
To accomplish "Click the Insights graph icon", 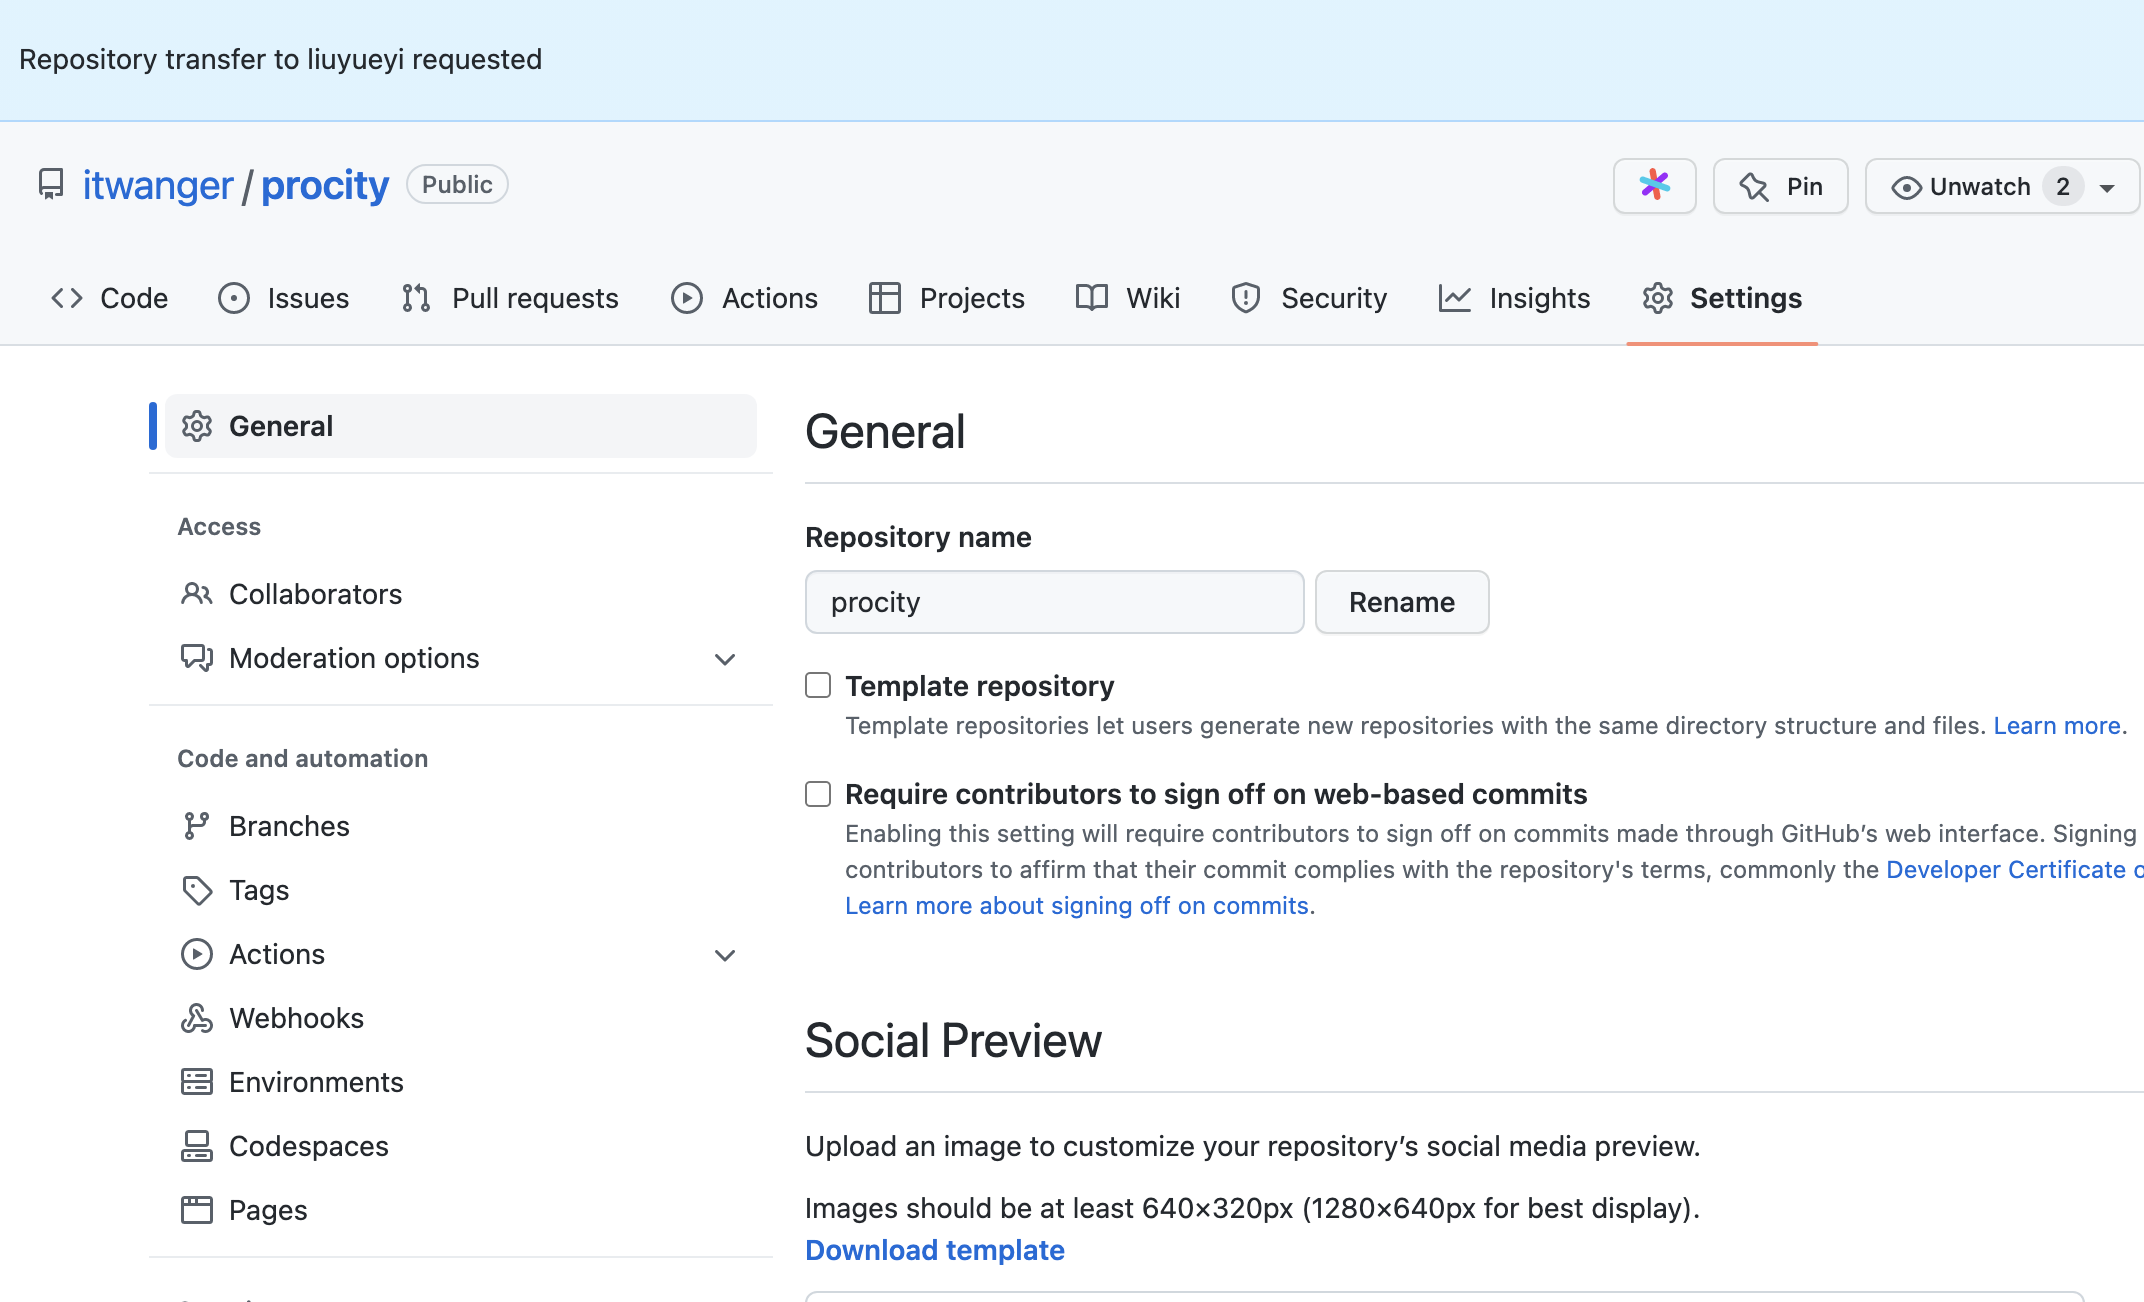I will (1455, 298).
